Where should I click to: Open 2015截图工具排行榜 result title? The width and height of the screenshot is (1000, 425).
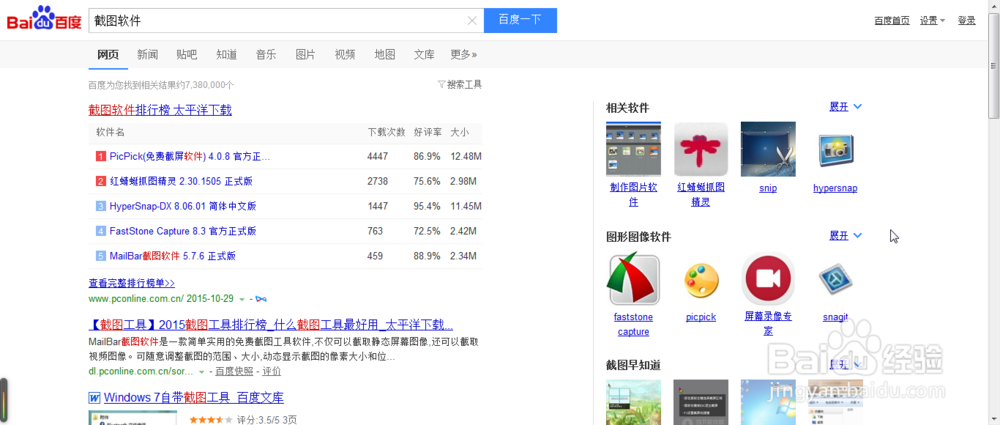tap(271, 323)
